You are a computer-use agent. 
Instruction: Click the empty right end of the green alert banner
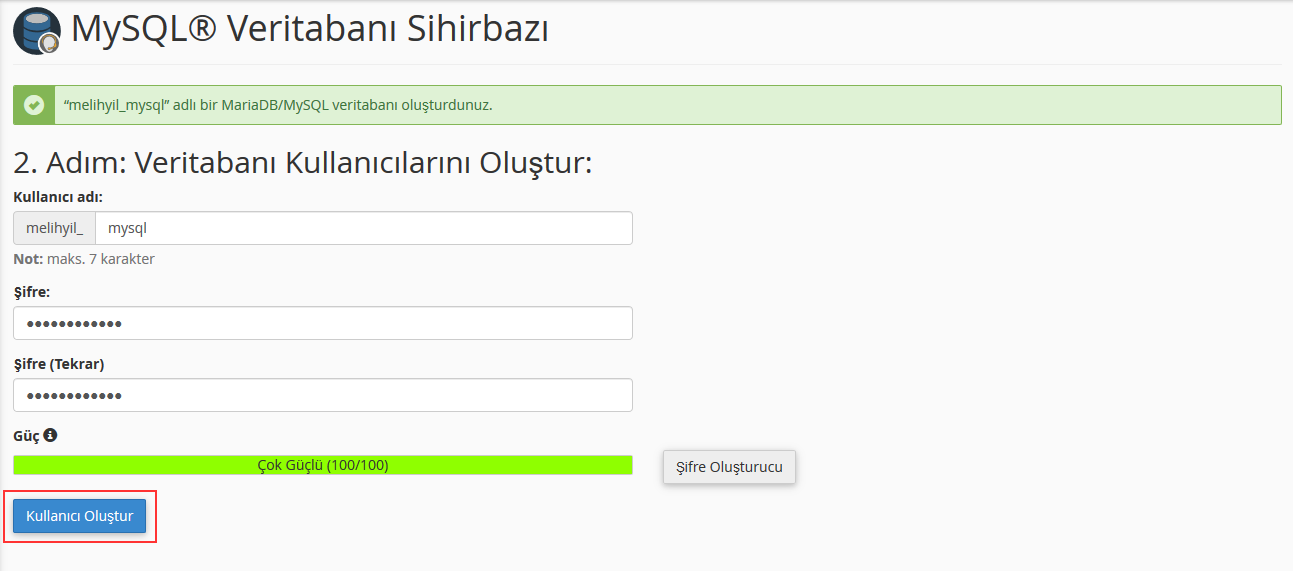pos(1100,105)
